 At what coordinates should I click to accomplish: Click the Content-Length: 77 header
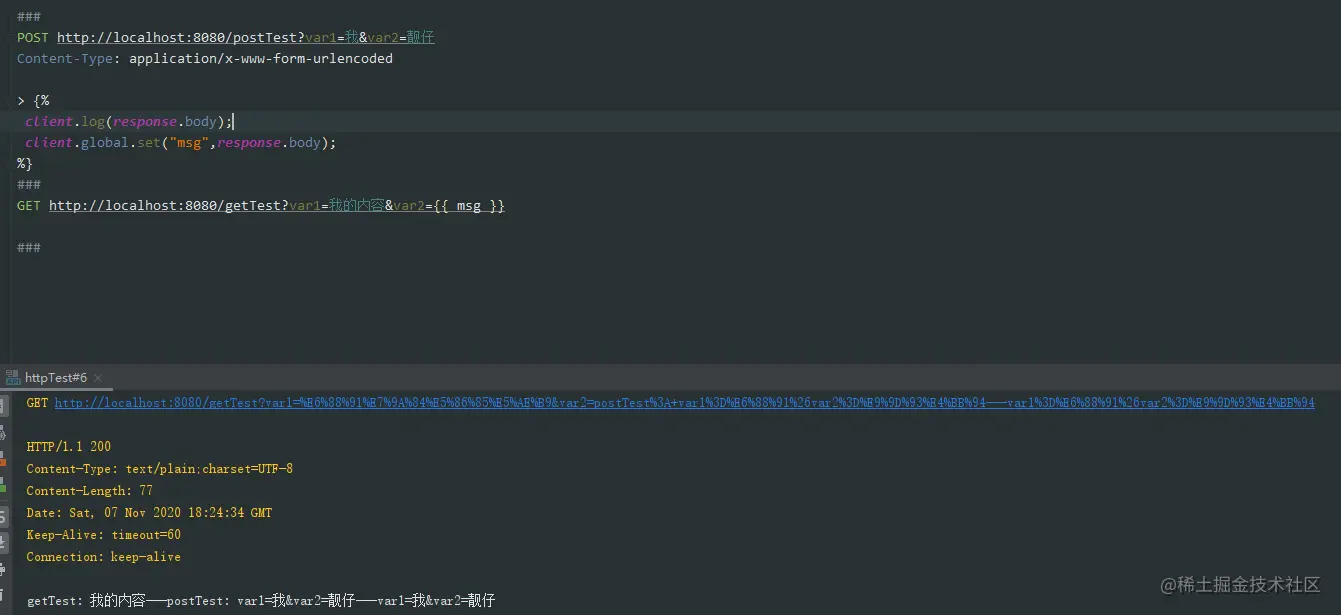90,490
